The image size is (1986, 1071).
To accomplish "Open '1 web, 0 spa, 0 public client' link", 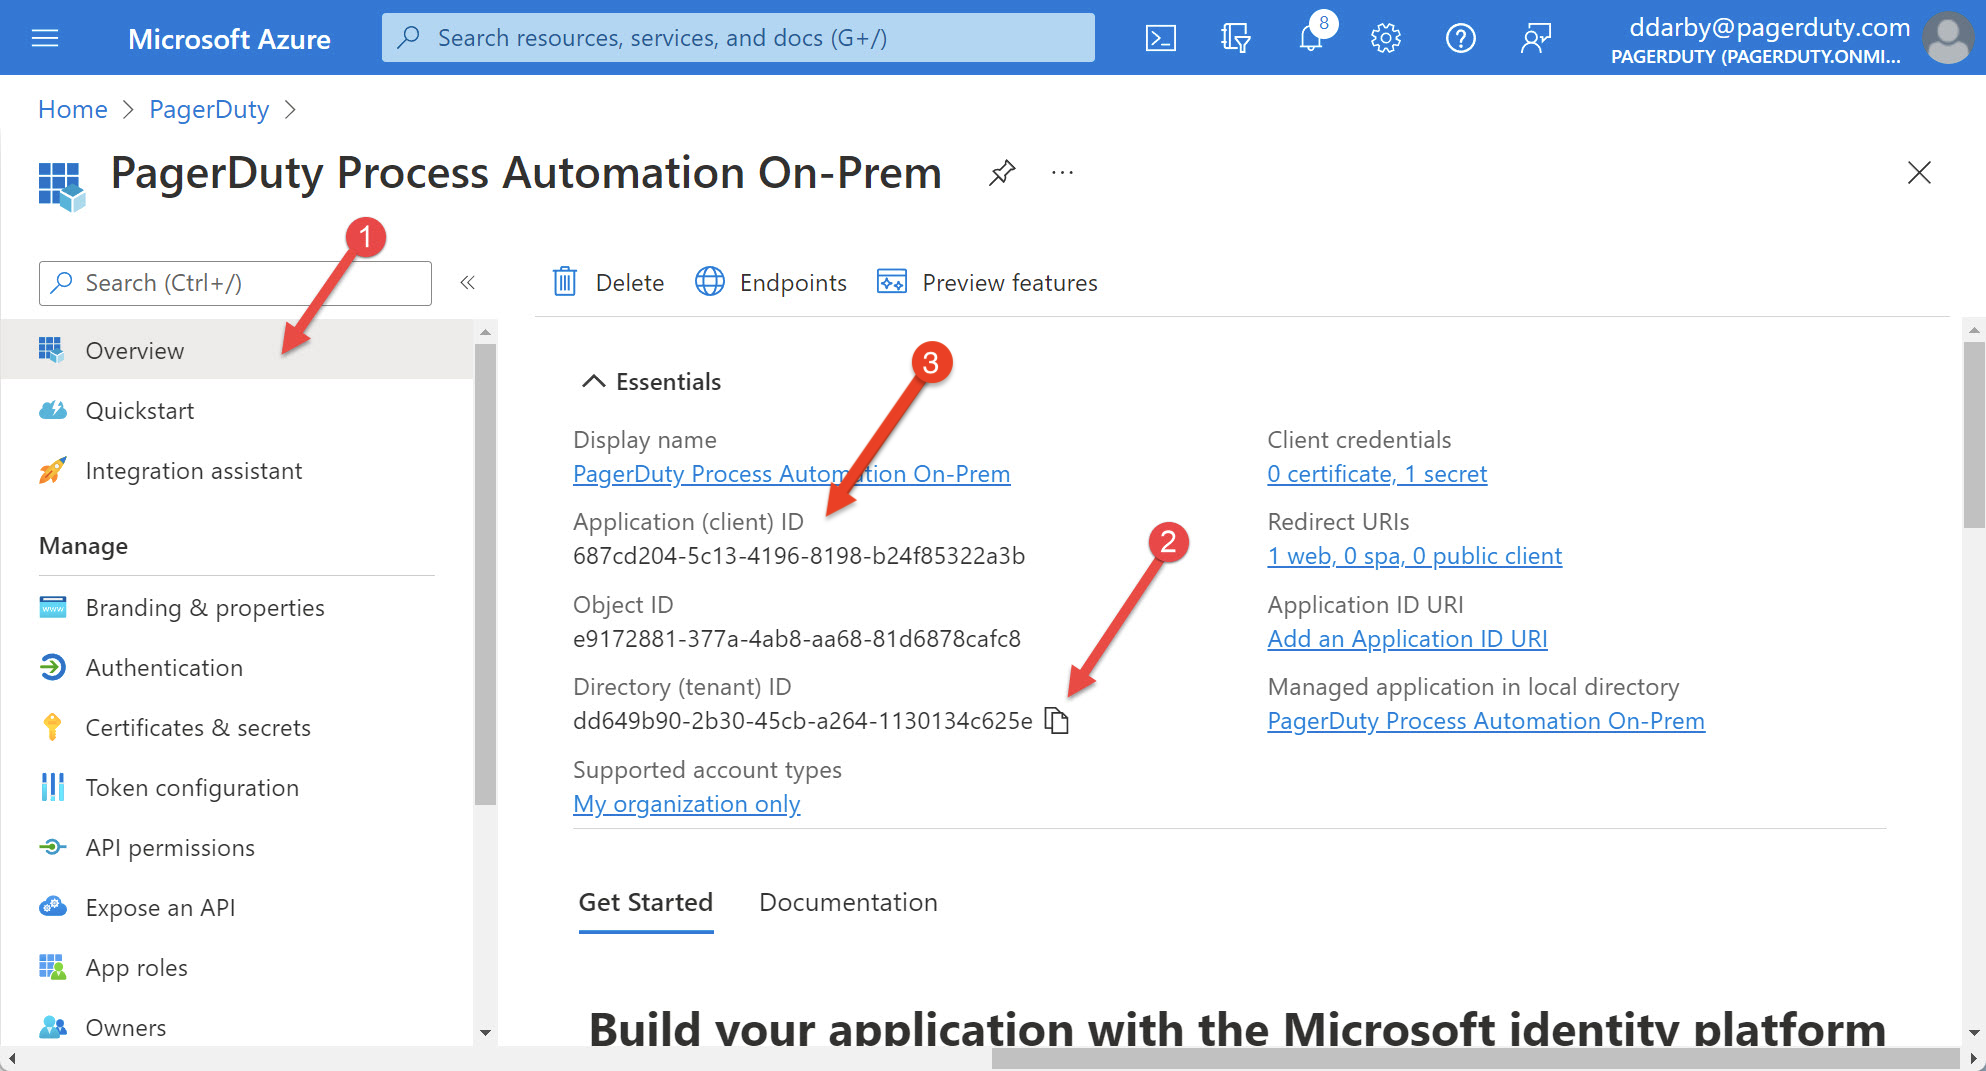I will [x=1414, y=556].
